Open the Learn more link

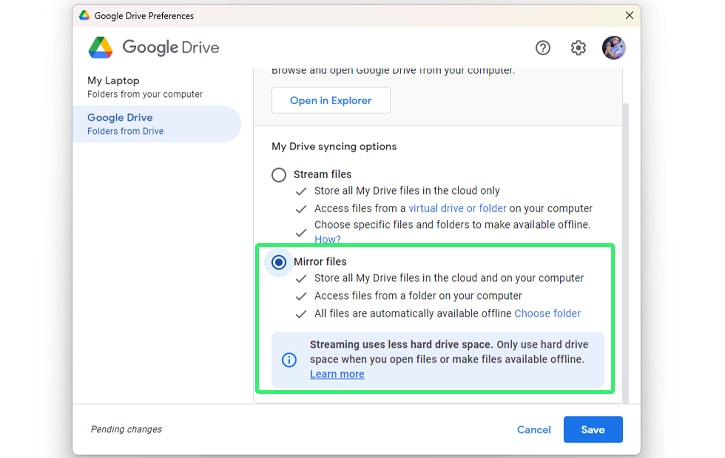tap(337, 374)
